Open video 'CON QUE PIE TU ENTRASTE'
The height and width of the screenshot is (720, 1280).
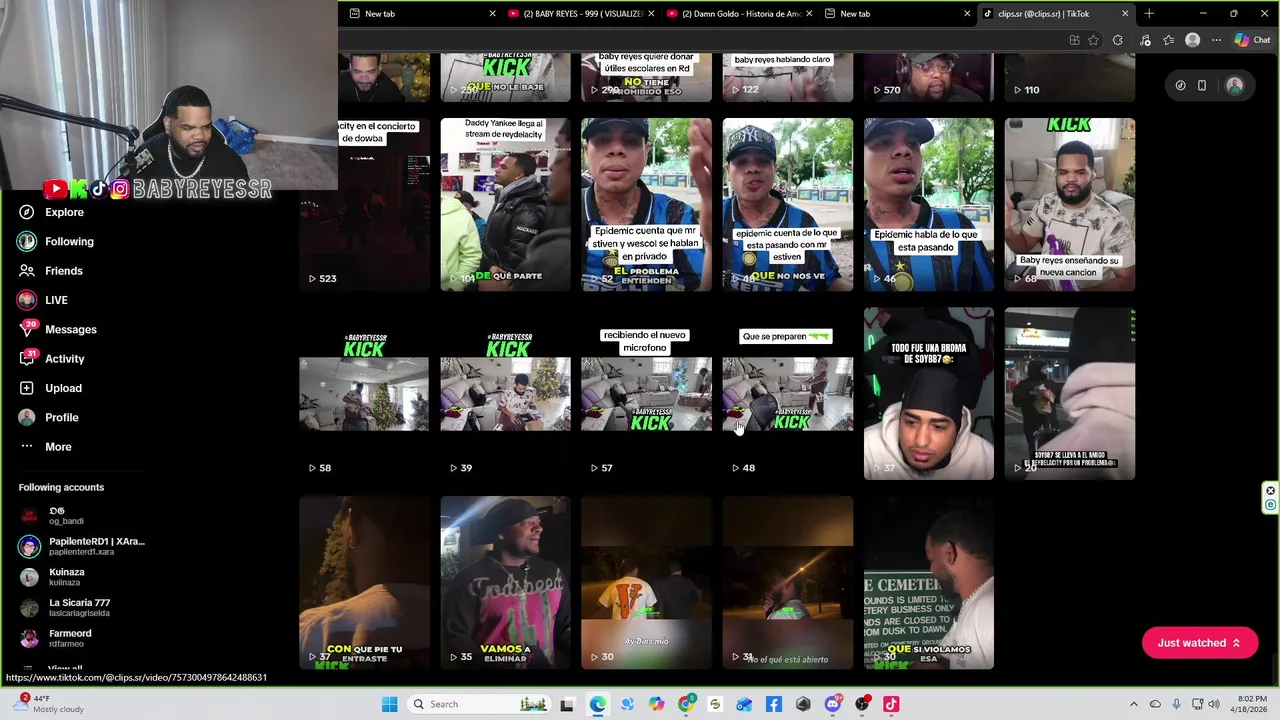[x=364, y=583]
